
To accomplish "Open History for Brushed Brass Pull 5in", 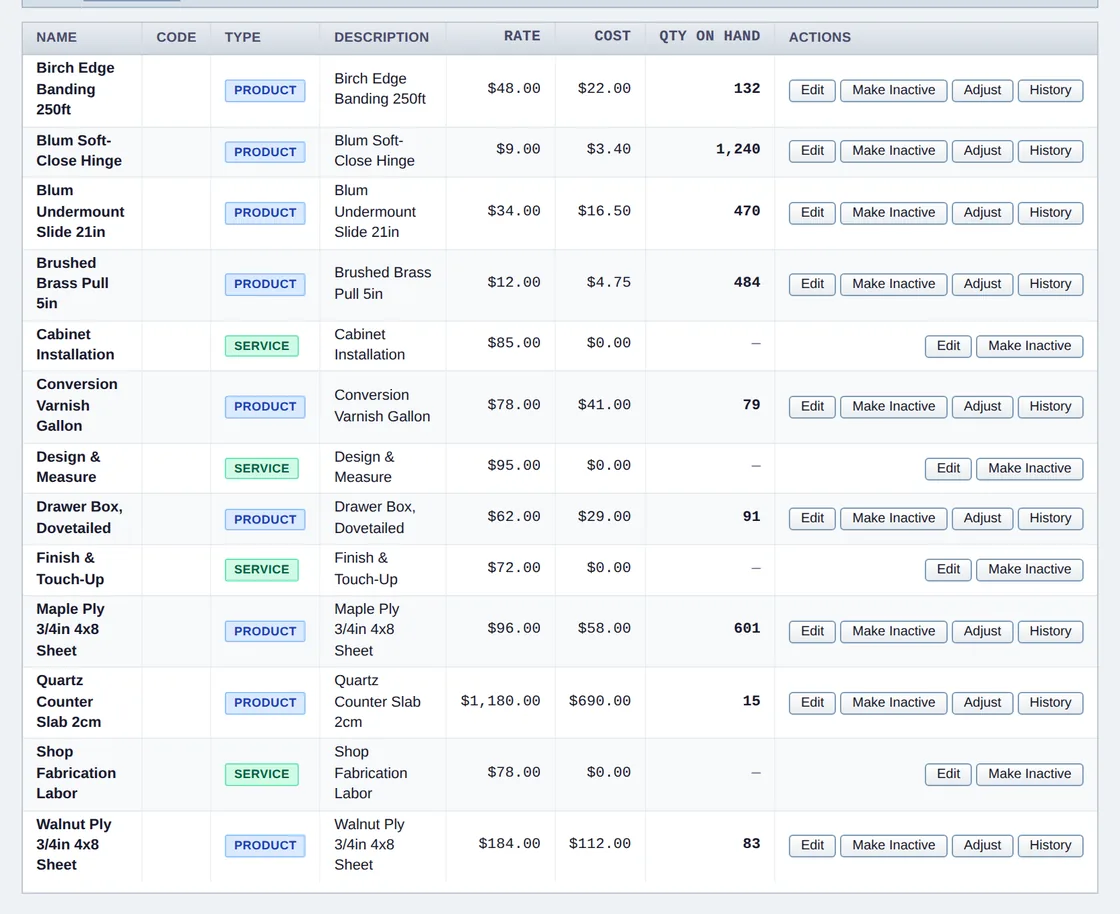I will [x=1050, y=284].
